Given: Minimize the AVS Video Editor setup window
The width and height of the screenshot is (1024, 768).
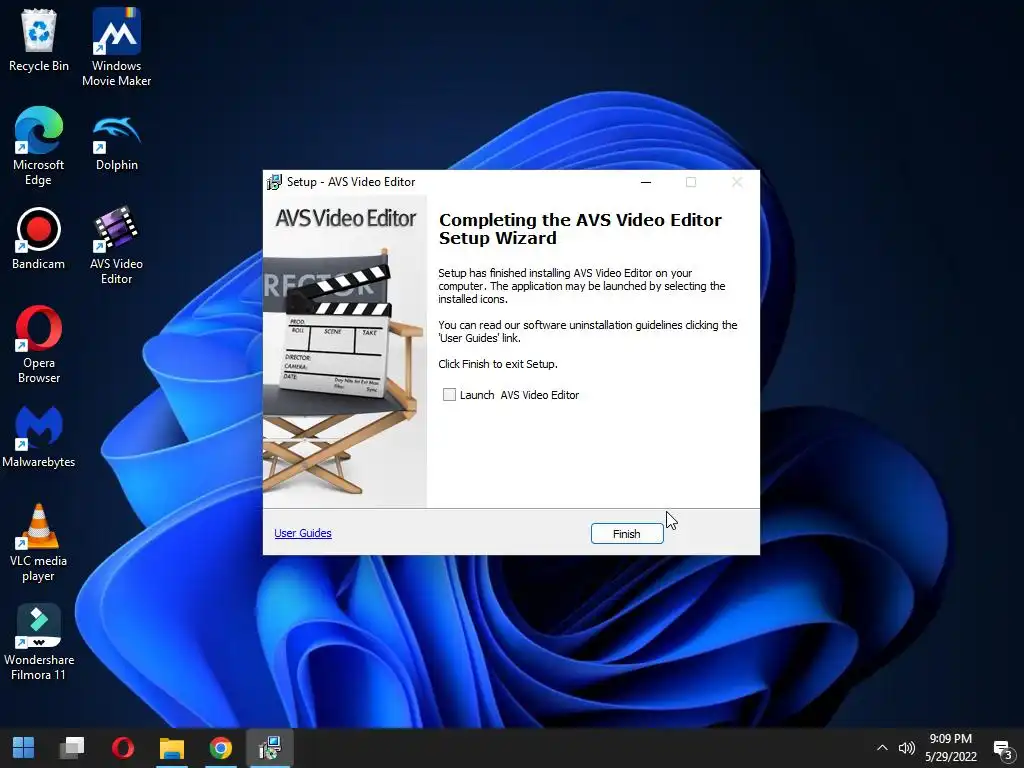Looking at the screenshot, I should pyautogui.click(x=646, y=182).
